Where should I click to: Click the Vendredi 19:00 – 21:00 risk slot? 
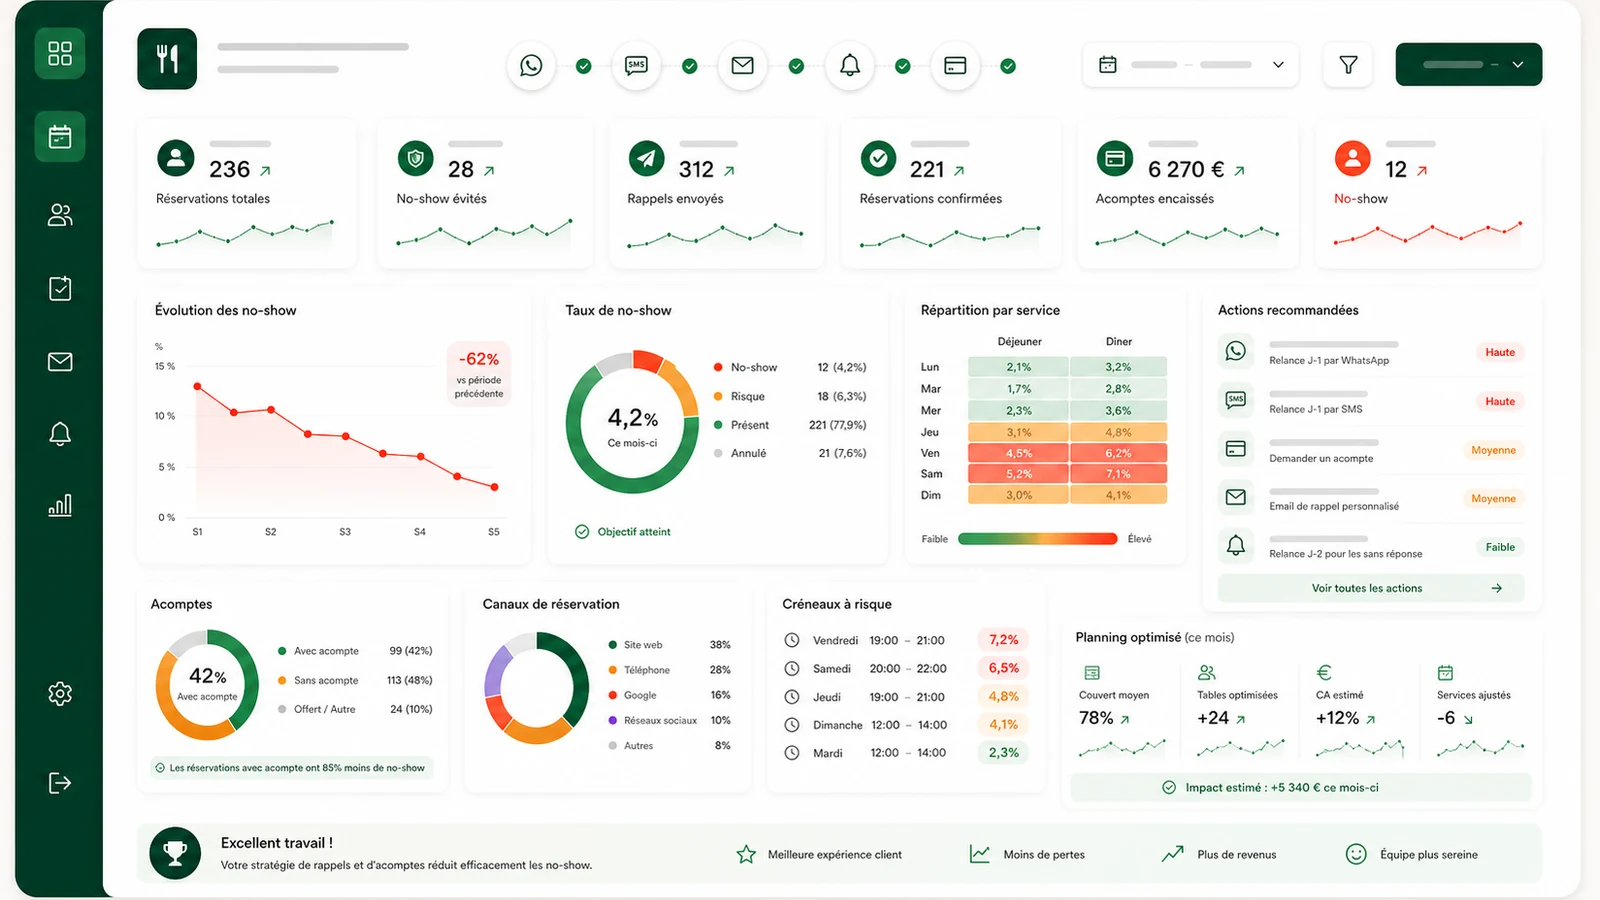(x=905, y=640)
